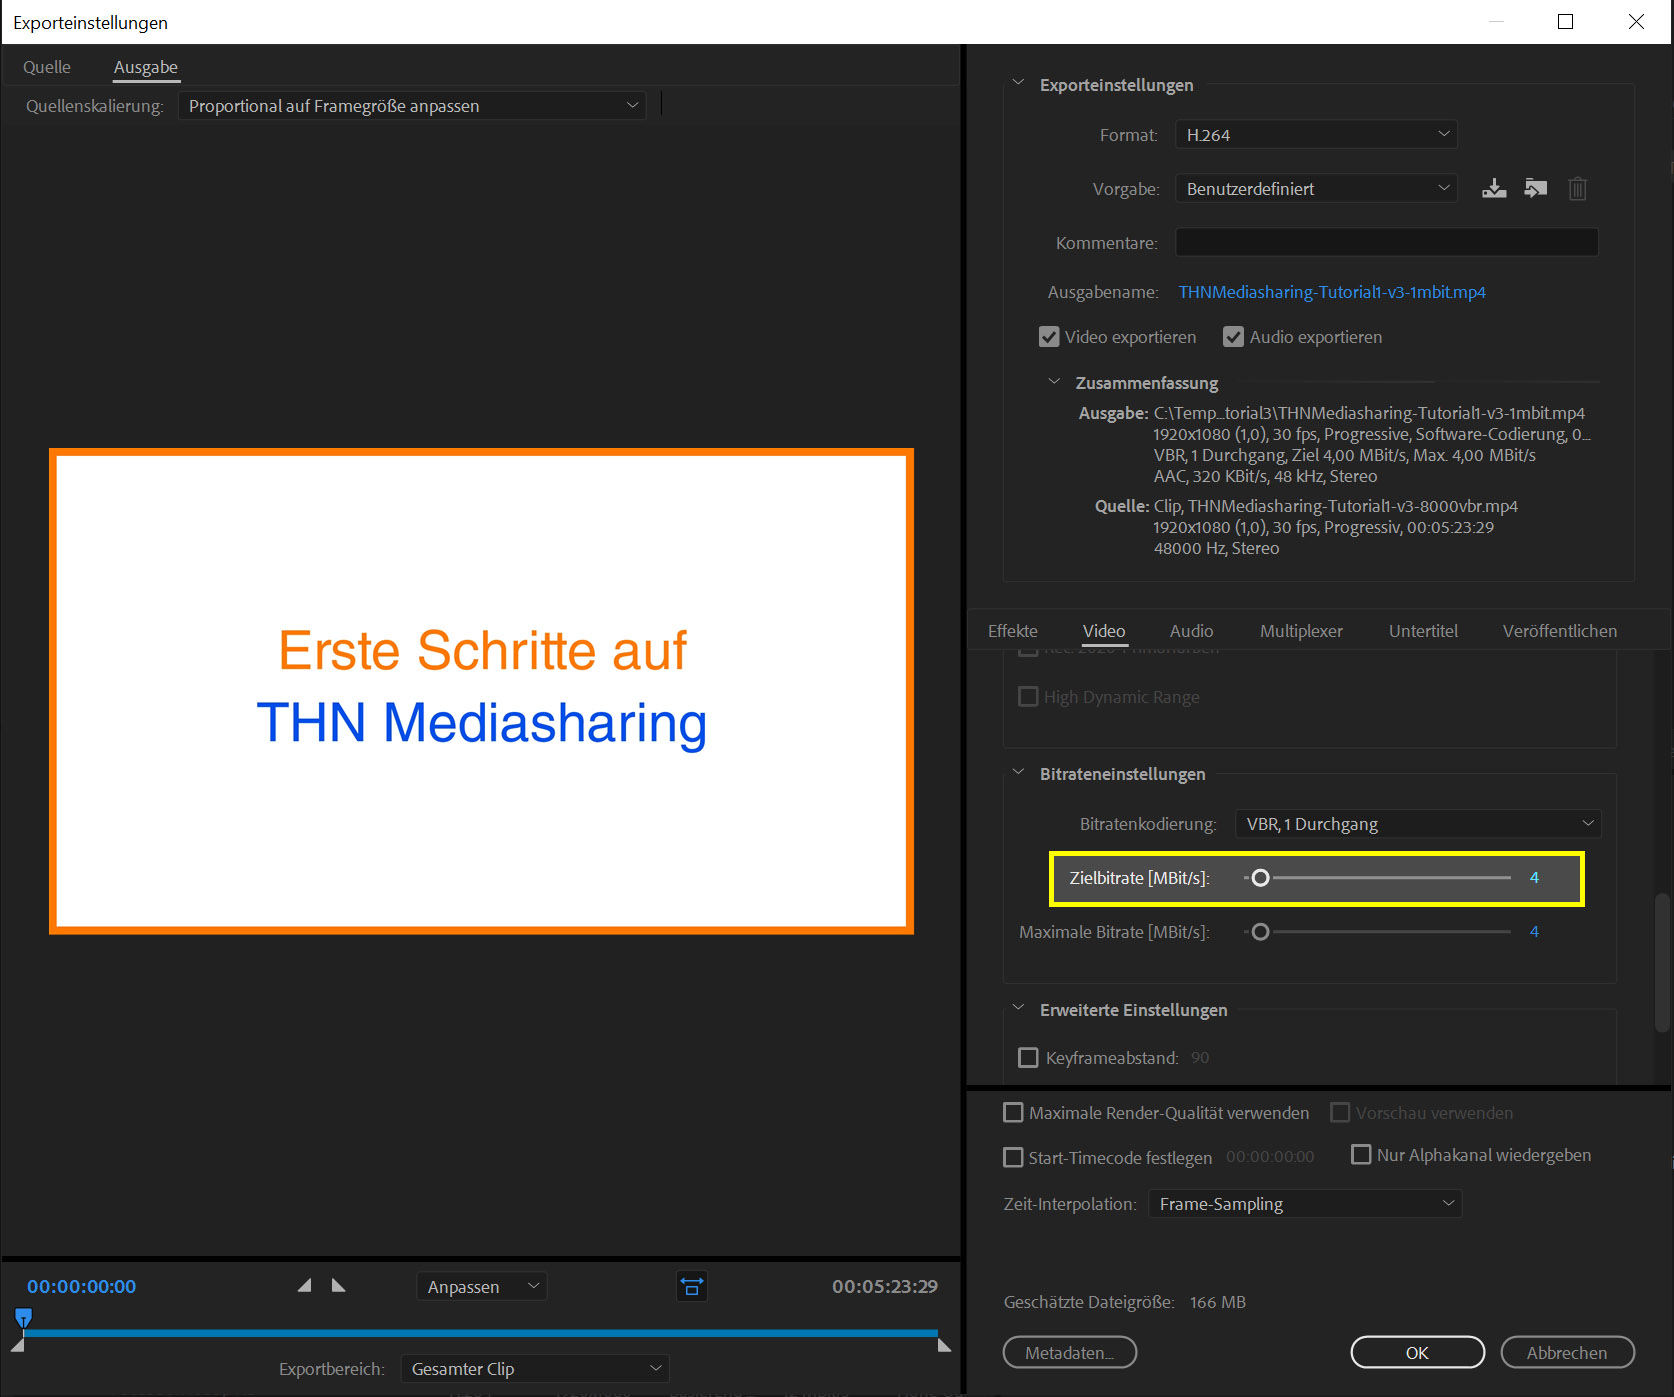Uncheck Audio exportieren checkbox

(1233, 337)
